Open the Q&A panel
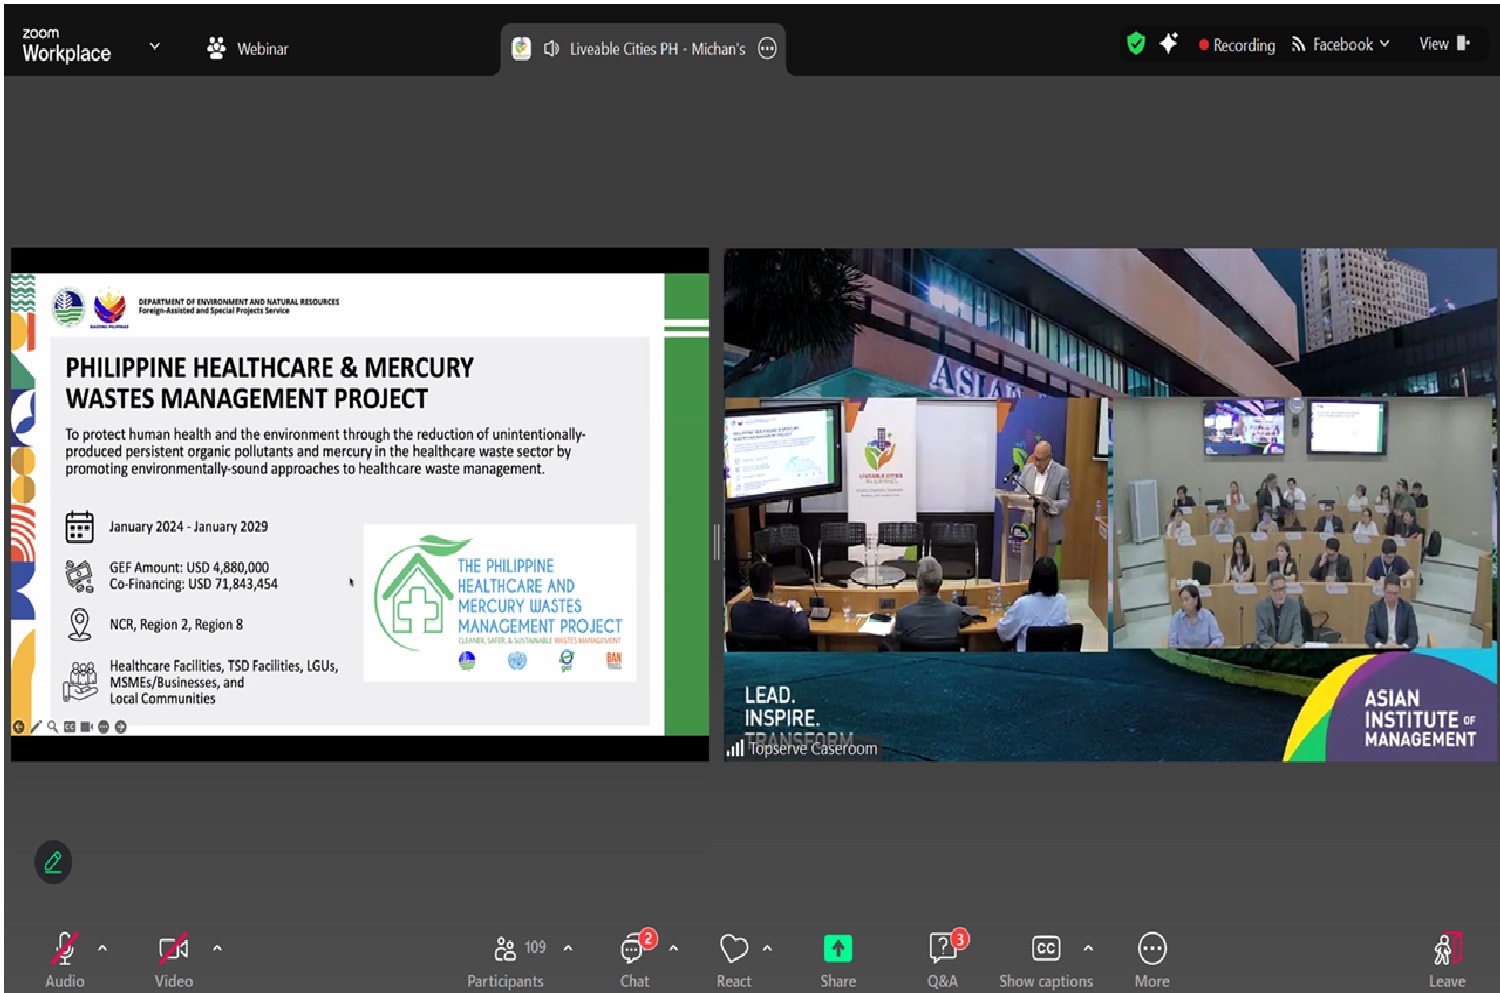The height and width of the screenshot is (993, 1500). tap(943, 959)
